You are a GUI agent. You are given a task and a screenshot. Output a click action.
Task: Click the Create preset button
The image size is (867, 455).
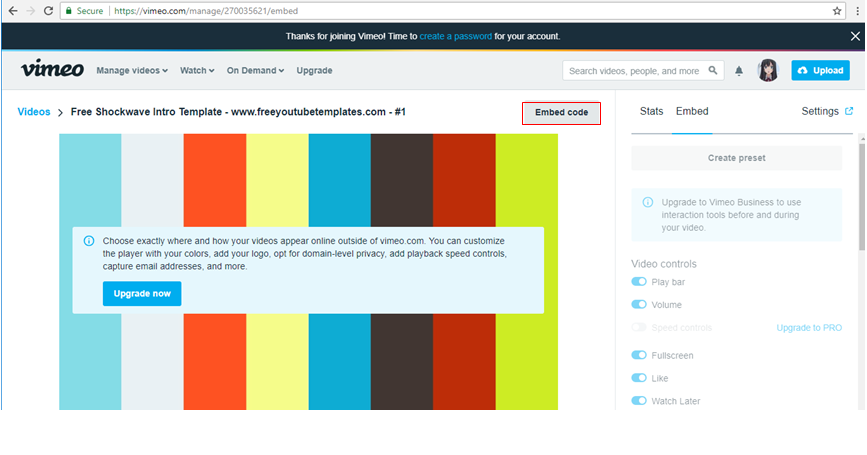tap(737, 158)
